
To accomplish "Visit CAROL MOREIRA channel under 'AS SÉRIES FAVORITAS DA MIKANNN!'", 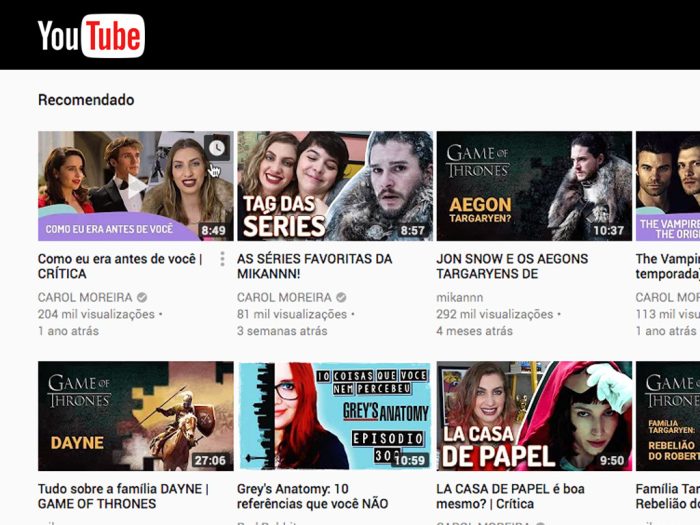I will point(284,297).
